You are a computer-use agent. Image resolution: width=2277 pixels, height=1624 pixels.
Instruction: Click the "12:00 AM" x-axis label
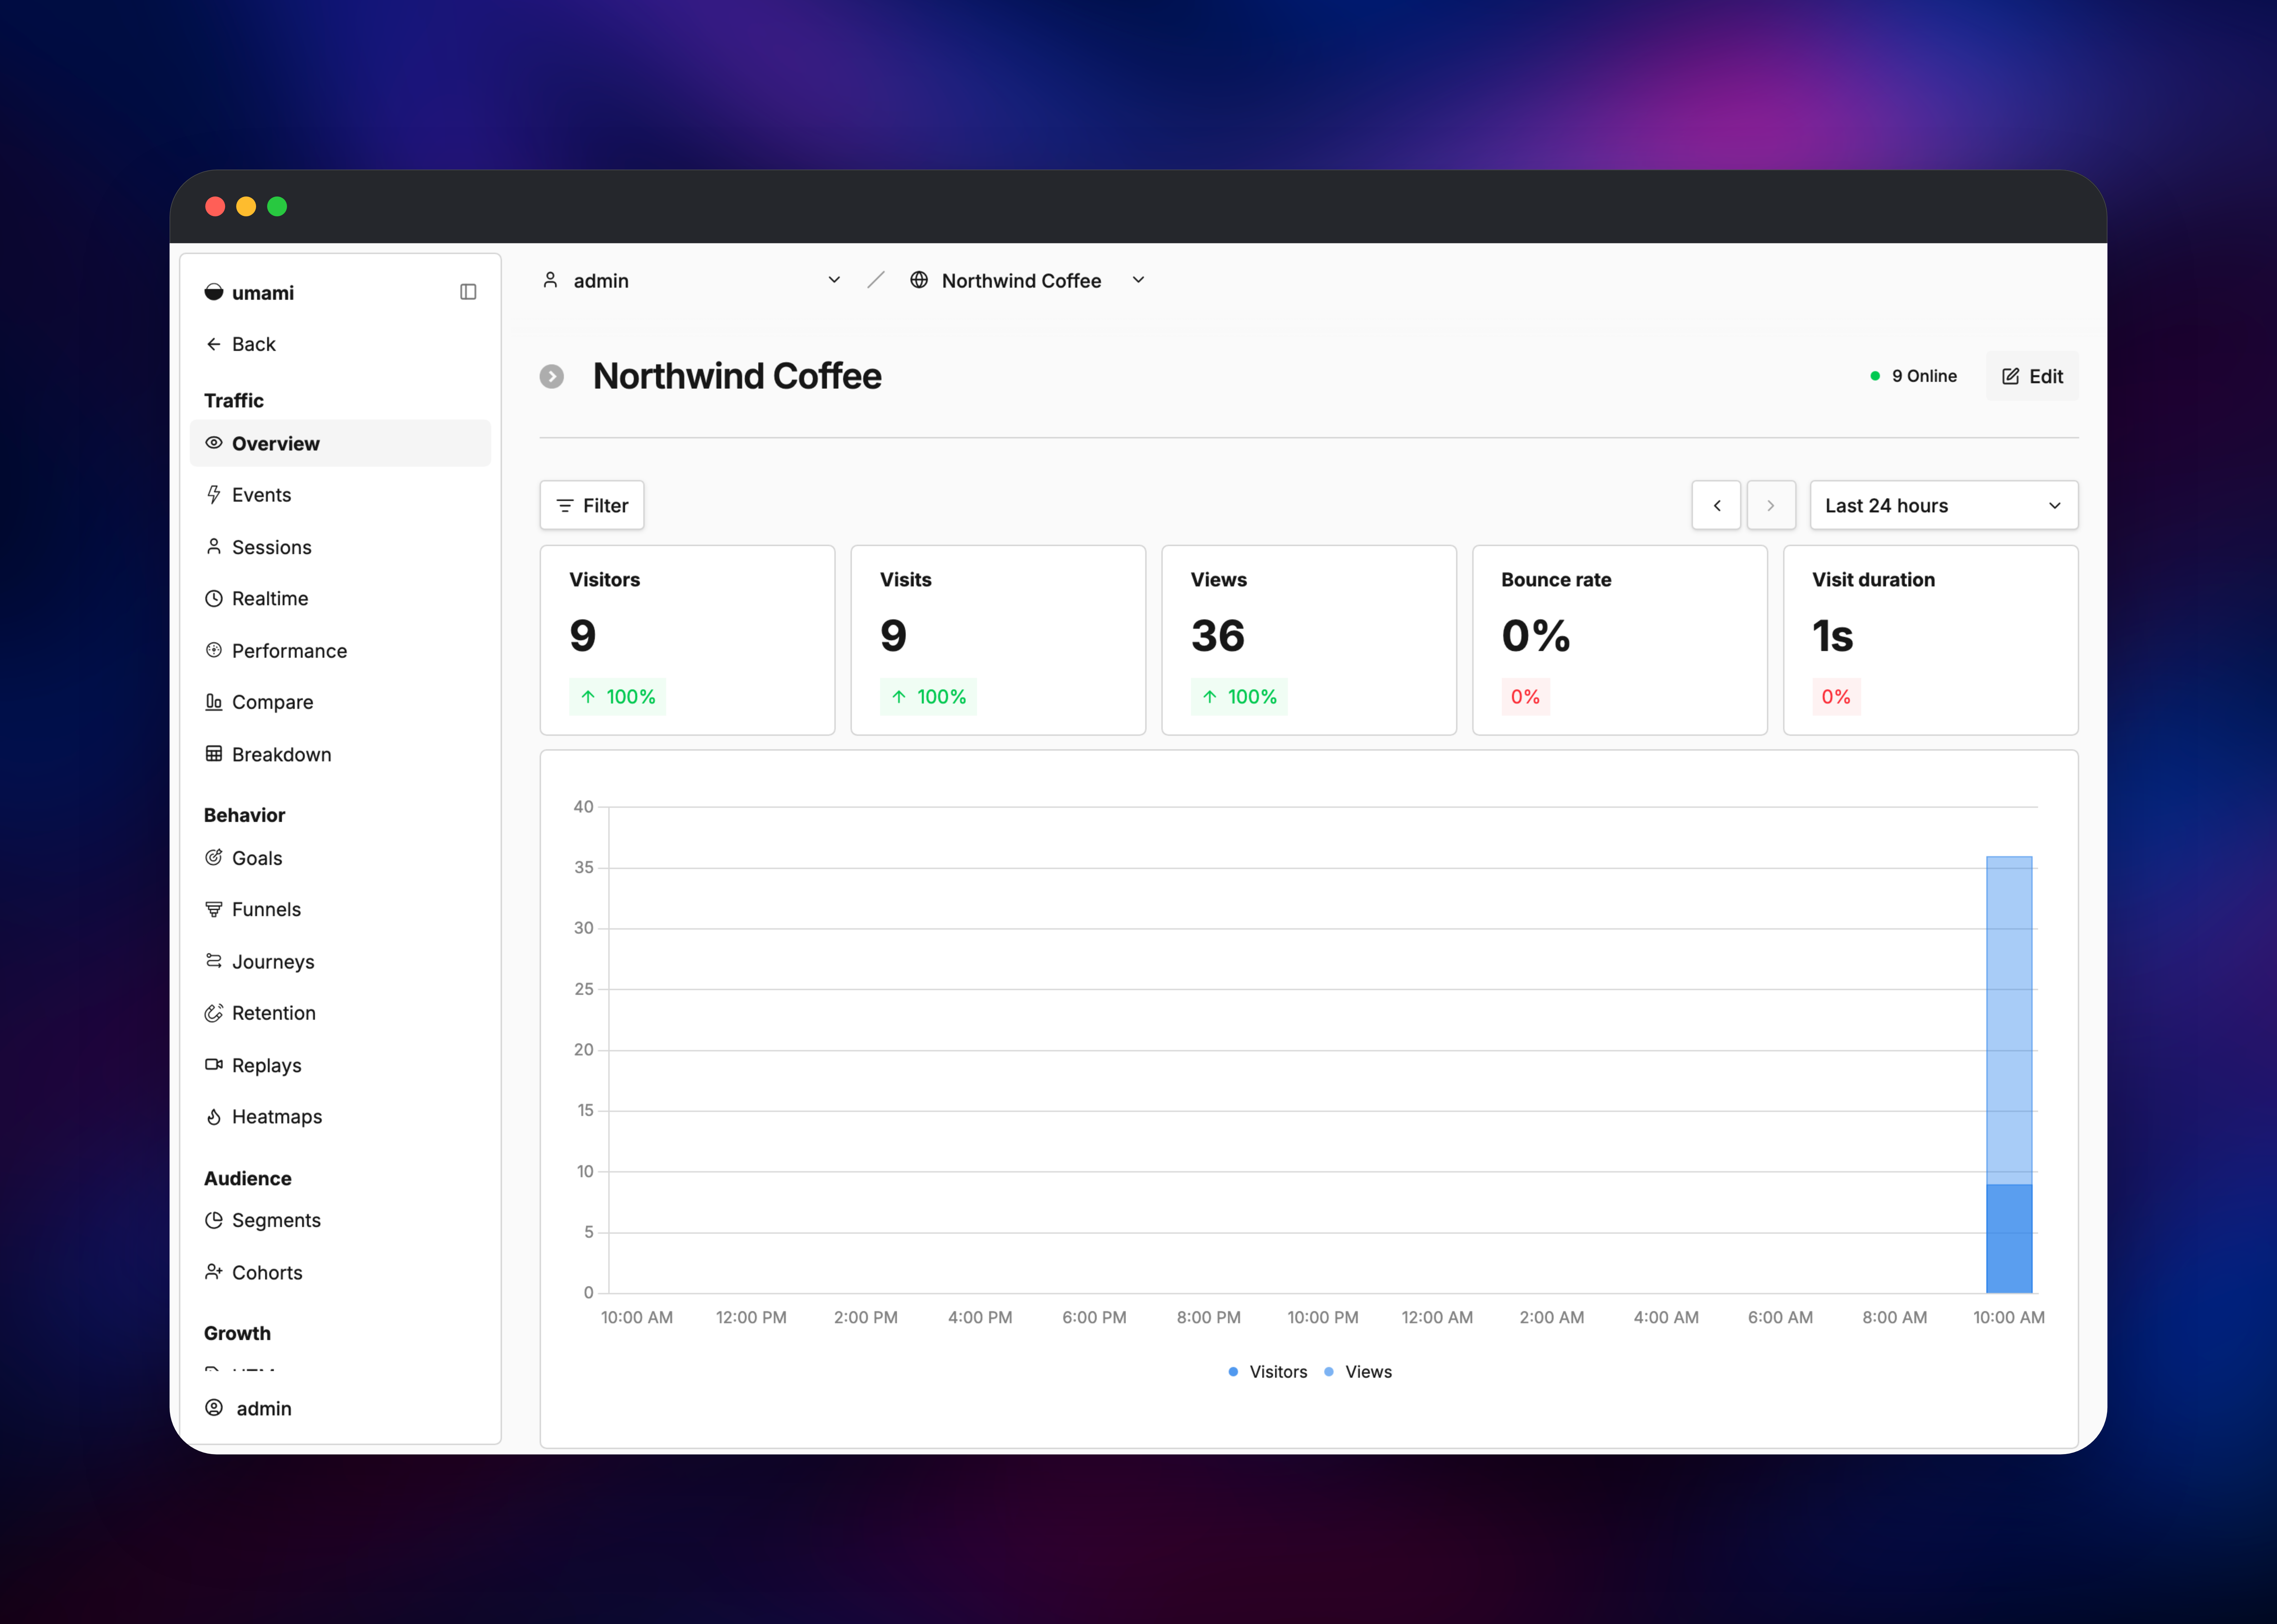[1437, 1317]
